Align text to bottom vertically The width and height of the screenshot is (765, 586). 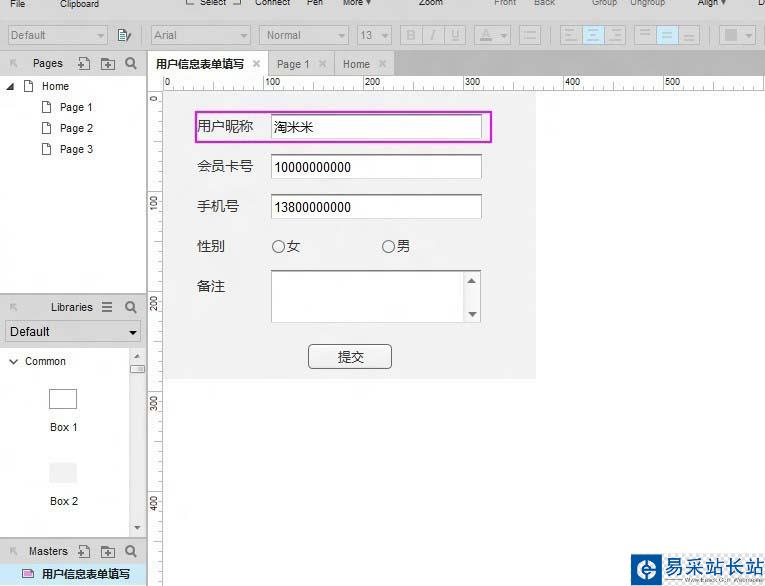pyautogui.click(x=689, y=35)
